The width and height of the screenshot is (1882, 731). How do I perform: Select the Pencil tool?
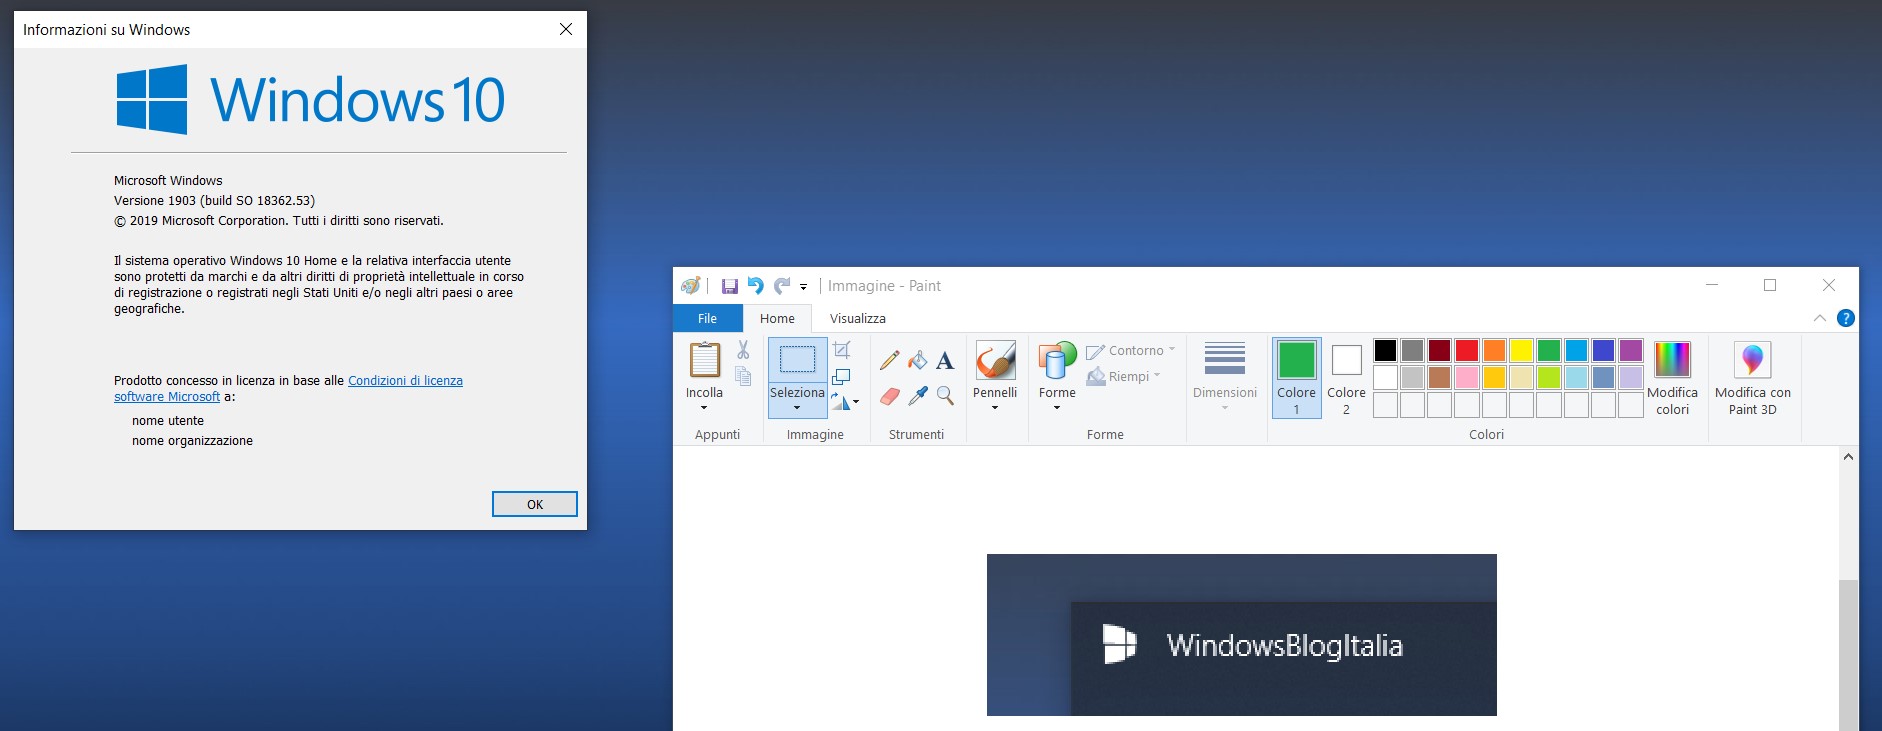tap(889, 360)
